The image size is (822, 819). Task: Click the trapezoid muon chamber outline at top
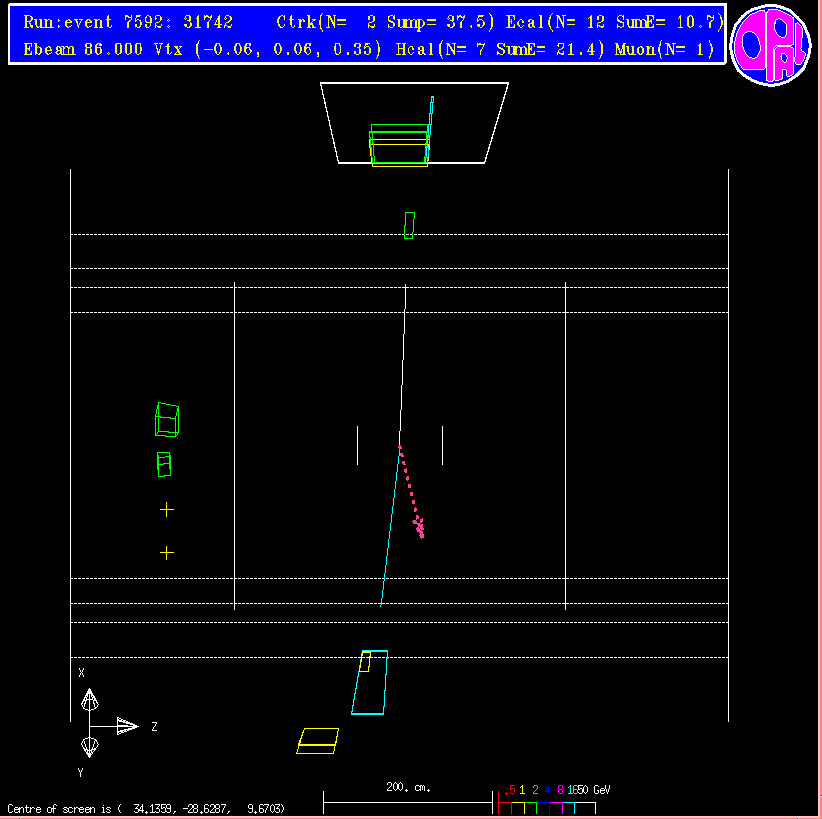(x=414, y=122)
